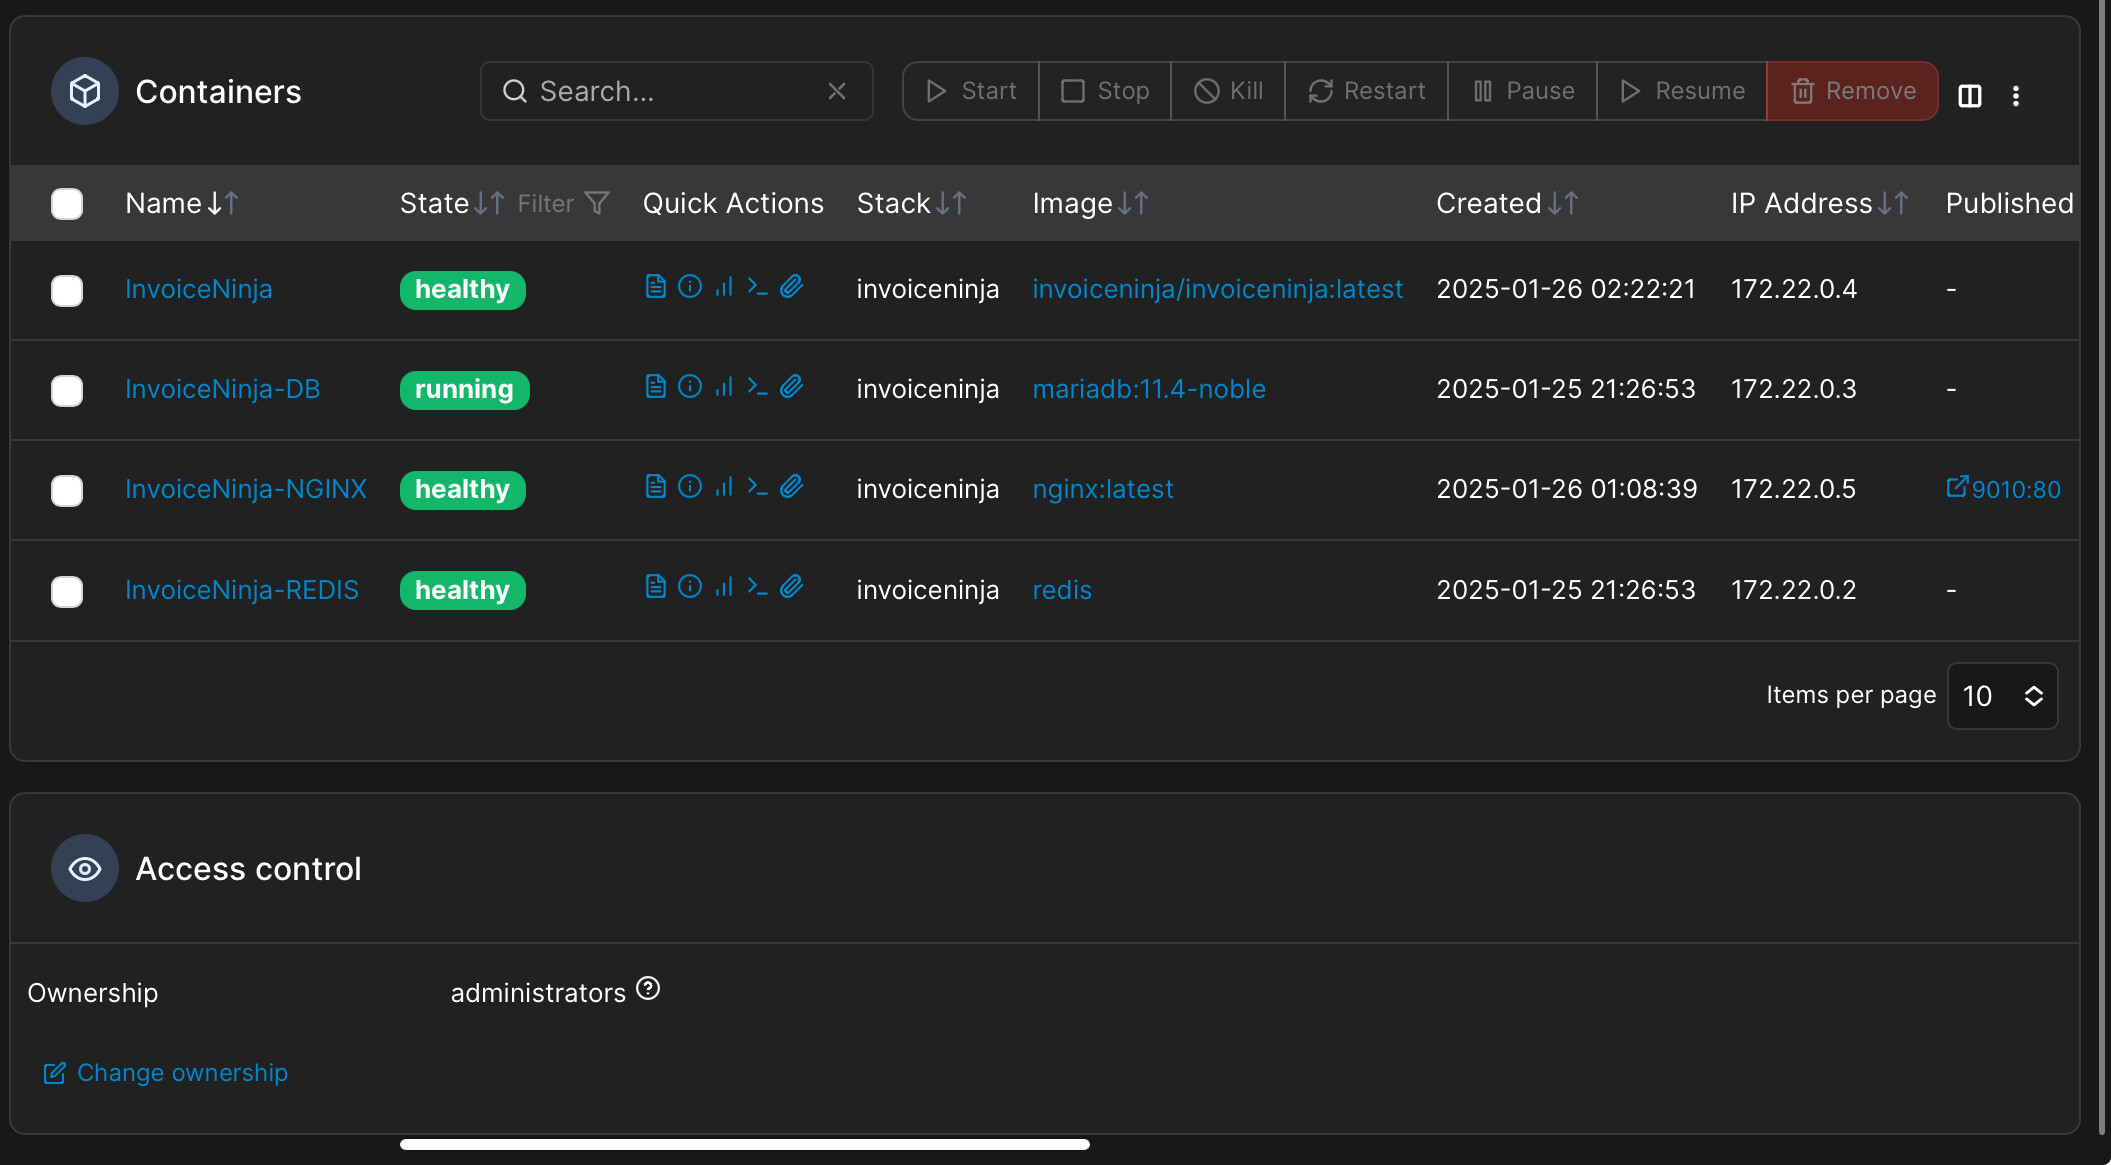The height and width of the screenshot is (1165, 2111).
Task: Sort containers by Image column
Action: 1090,203
